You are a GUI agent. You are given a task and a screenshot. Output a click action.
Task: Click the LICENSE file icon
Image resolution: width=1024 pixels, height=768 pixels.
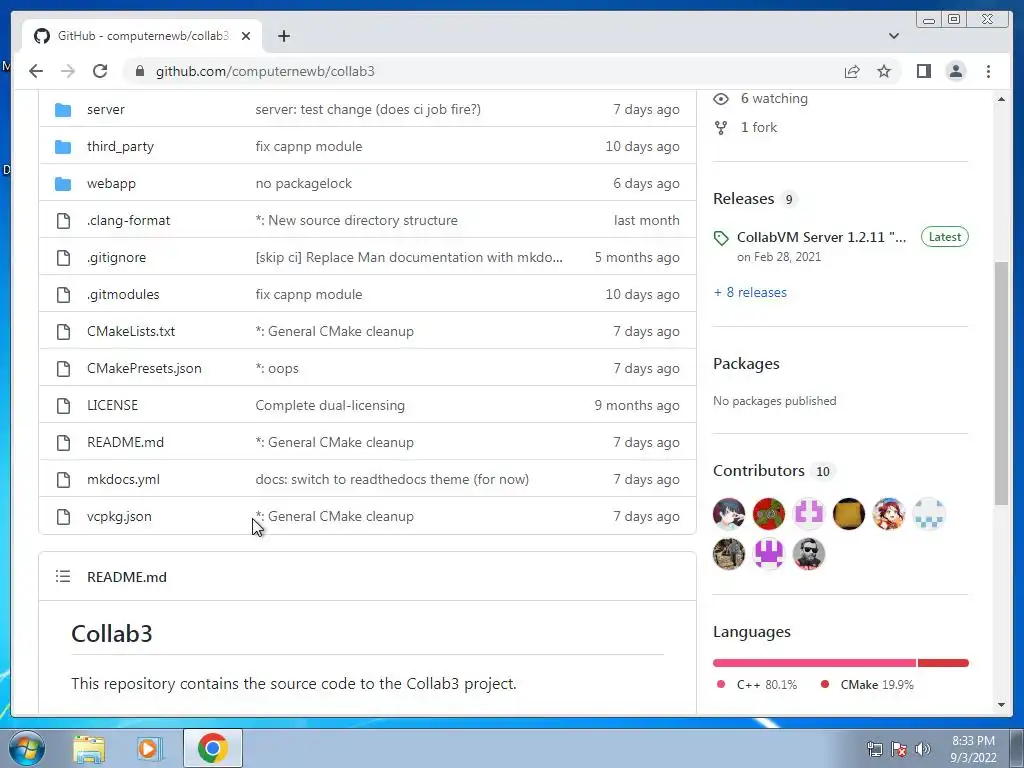63,406
